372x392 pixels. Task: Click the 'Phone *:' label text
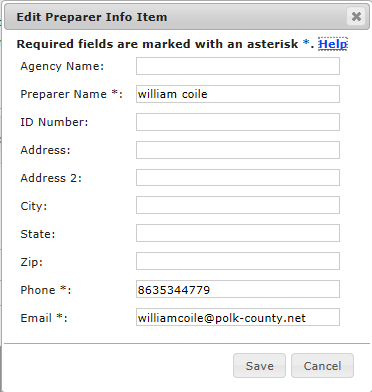[x=46, y=290]
